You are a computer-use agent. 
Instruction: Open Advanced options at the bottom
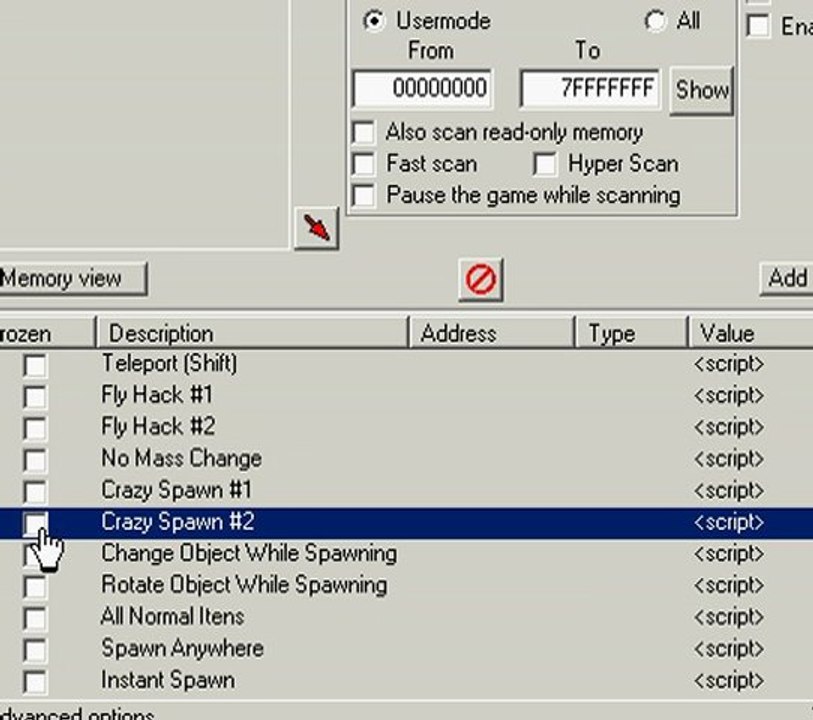[77, 714]
